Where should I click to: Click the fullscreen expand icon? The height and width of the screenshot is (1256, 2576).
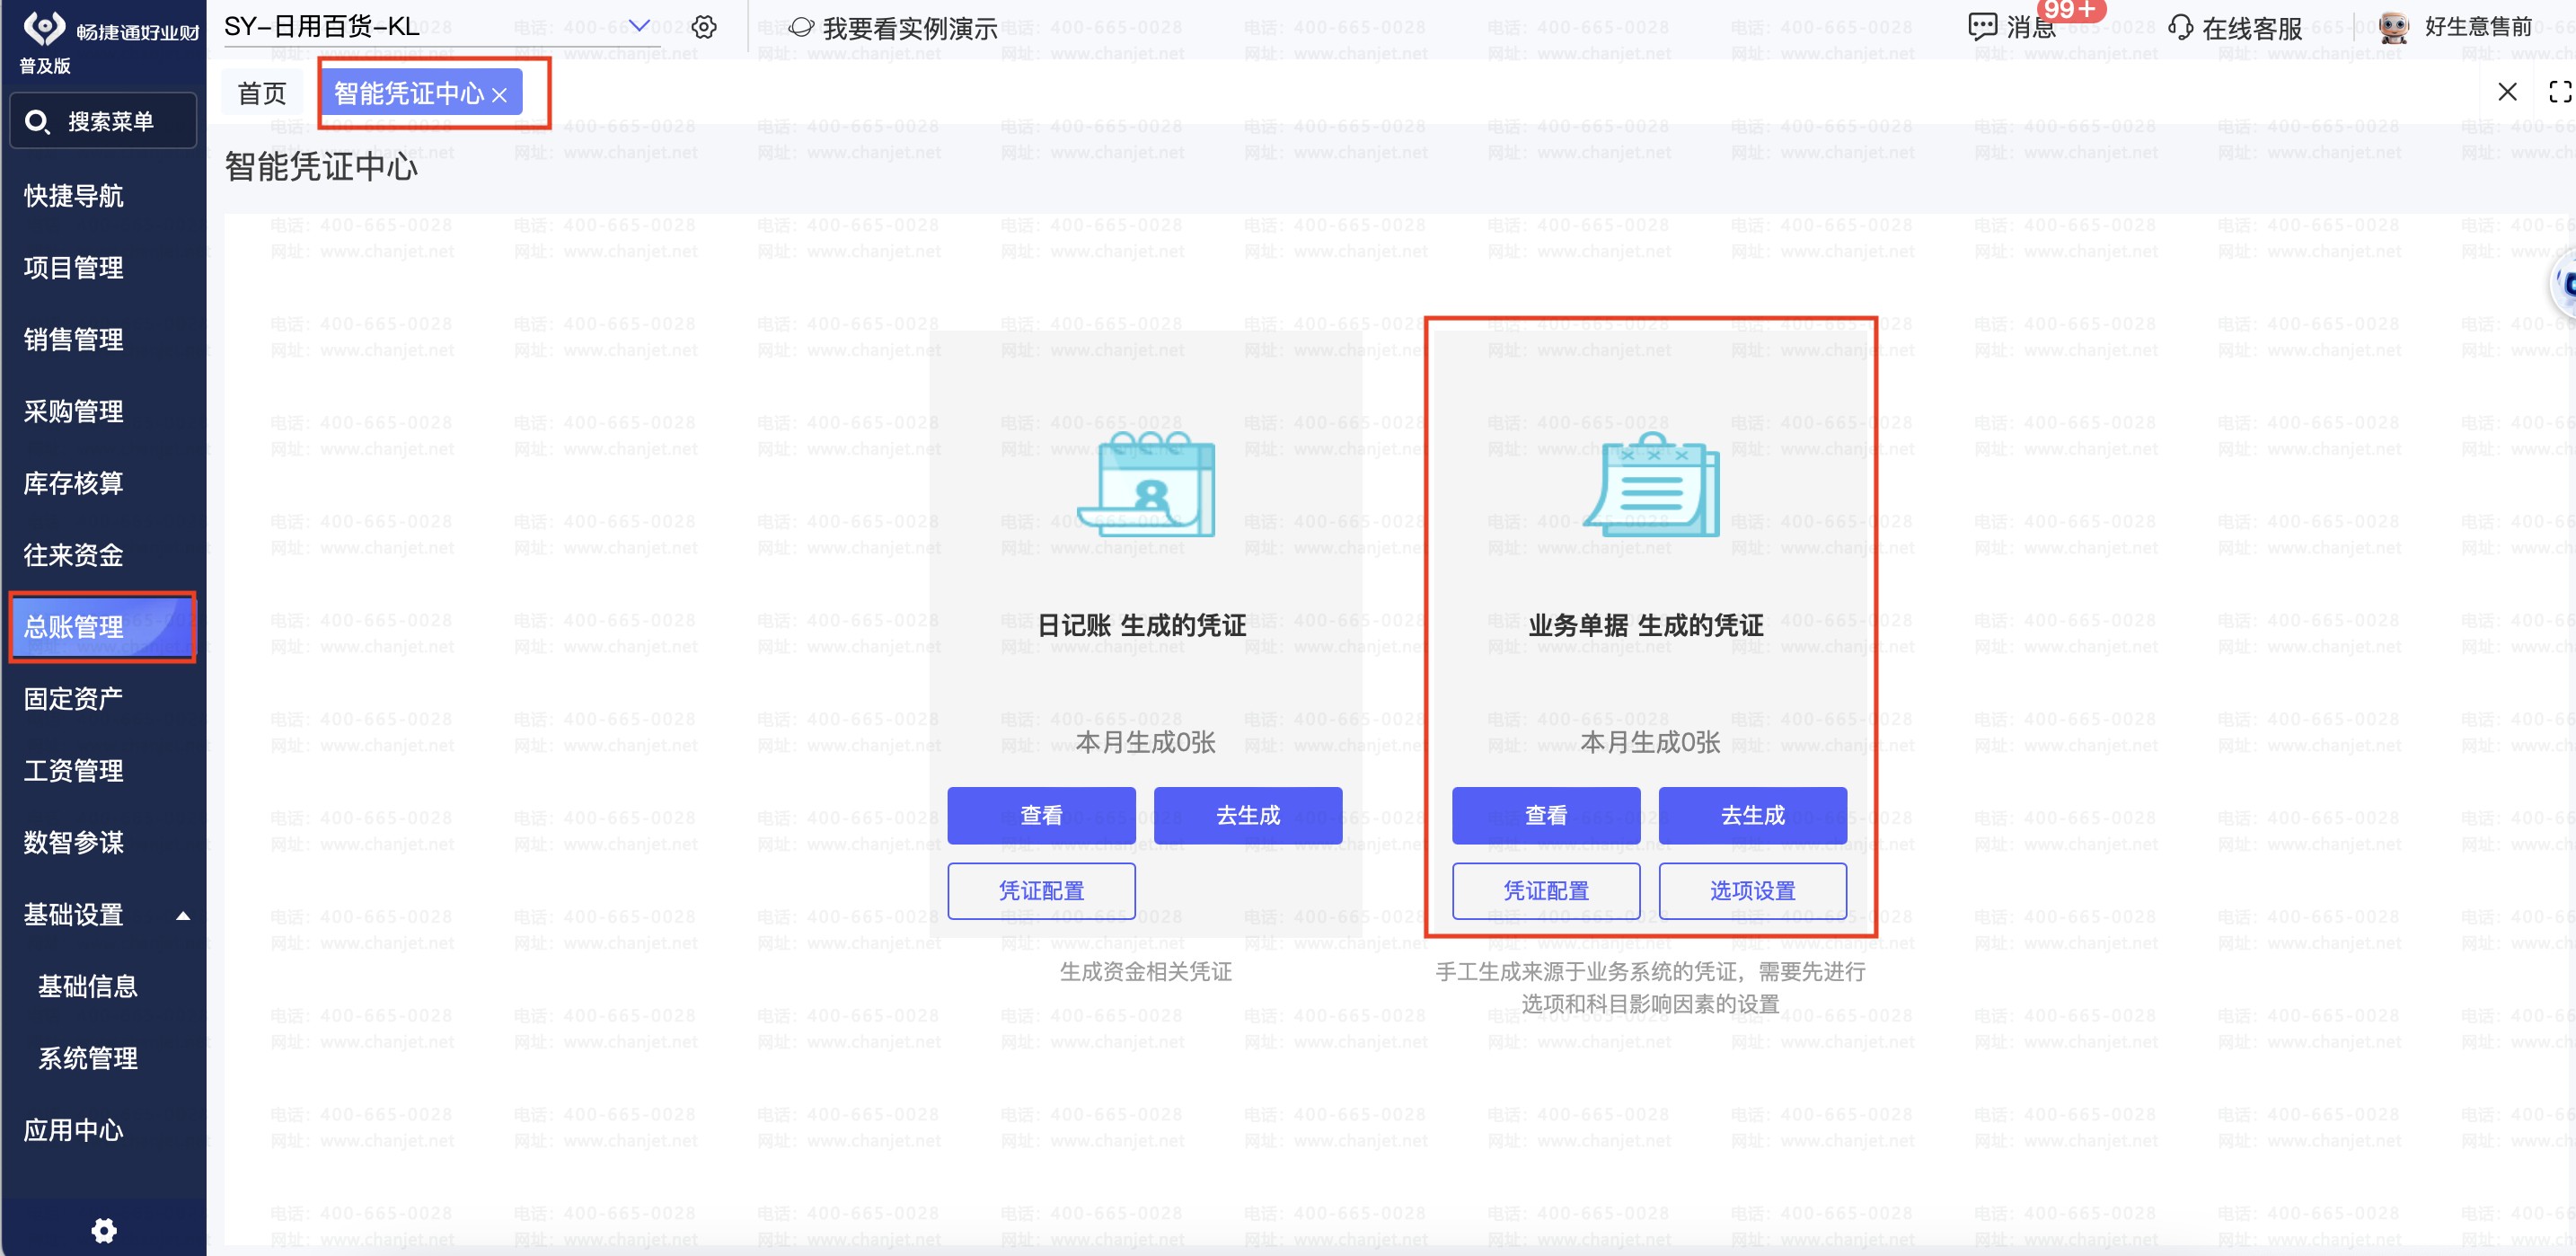pyautogui.click(x=2560, y=92)
